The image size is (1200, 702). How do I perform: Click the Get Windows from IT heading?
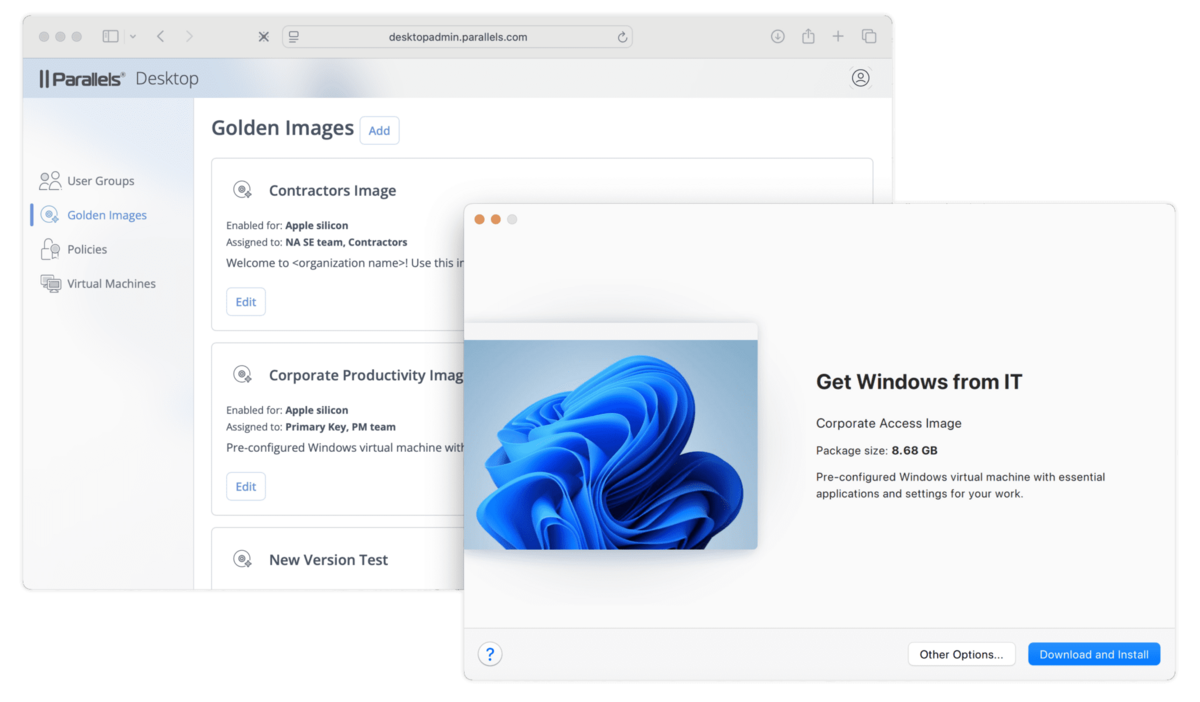click(919, 381)
